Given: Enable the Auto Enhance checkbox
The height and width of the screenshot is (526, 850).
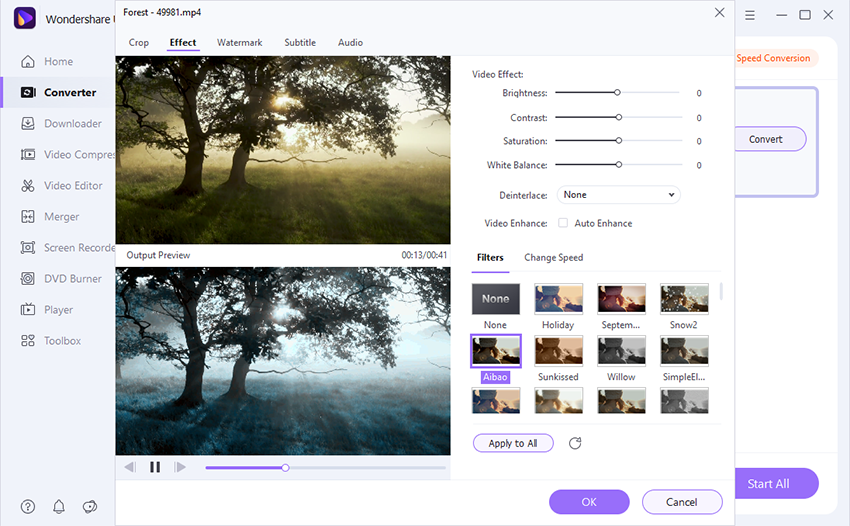Looking at the screenshot, I should 563,223.
